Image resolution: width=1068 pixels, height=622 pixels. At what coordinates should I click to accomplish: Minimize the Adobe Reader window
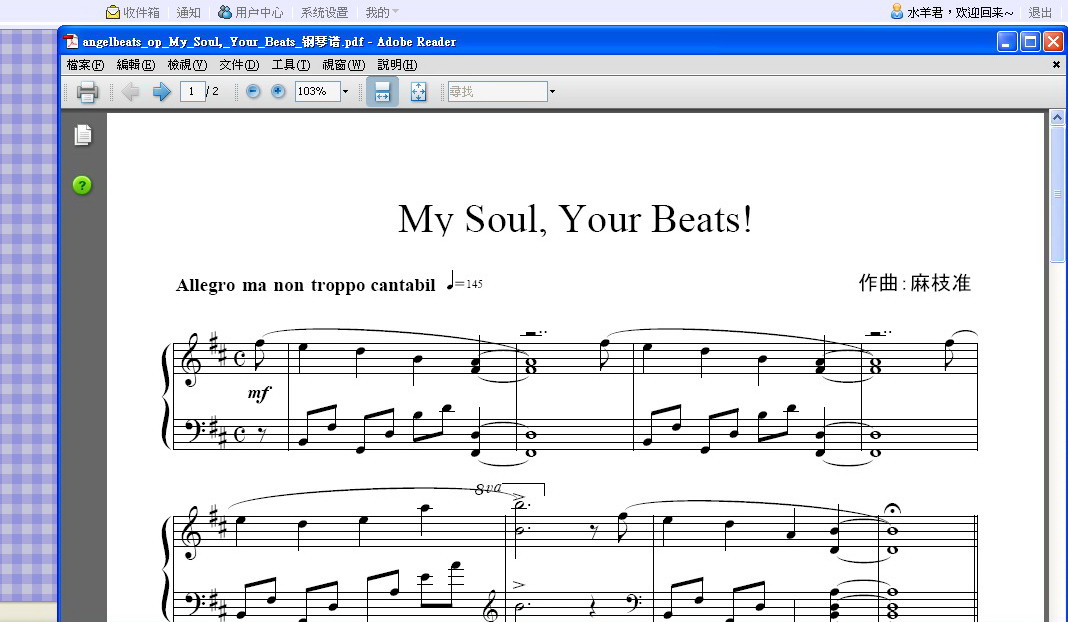click(x=1007, y=42)
